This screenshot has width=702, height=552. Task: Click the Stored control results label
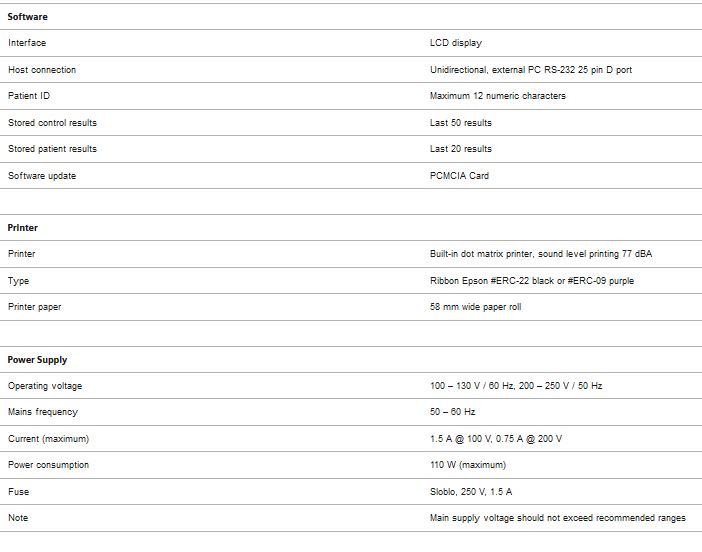[x=53, y=123]
